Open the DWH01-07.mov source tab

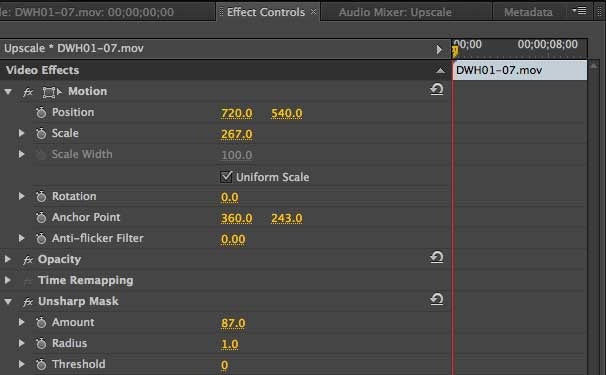click(x=87, y=12)
